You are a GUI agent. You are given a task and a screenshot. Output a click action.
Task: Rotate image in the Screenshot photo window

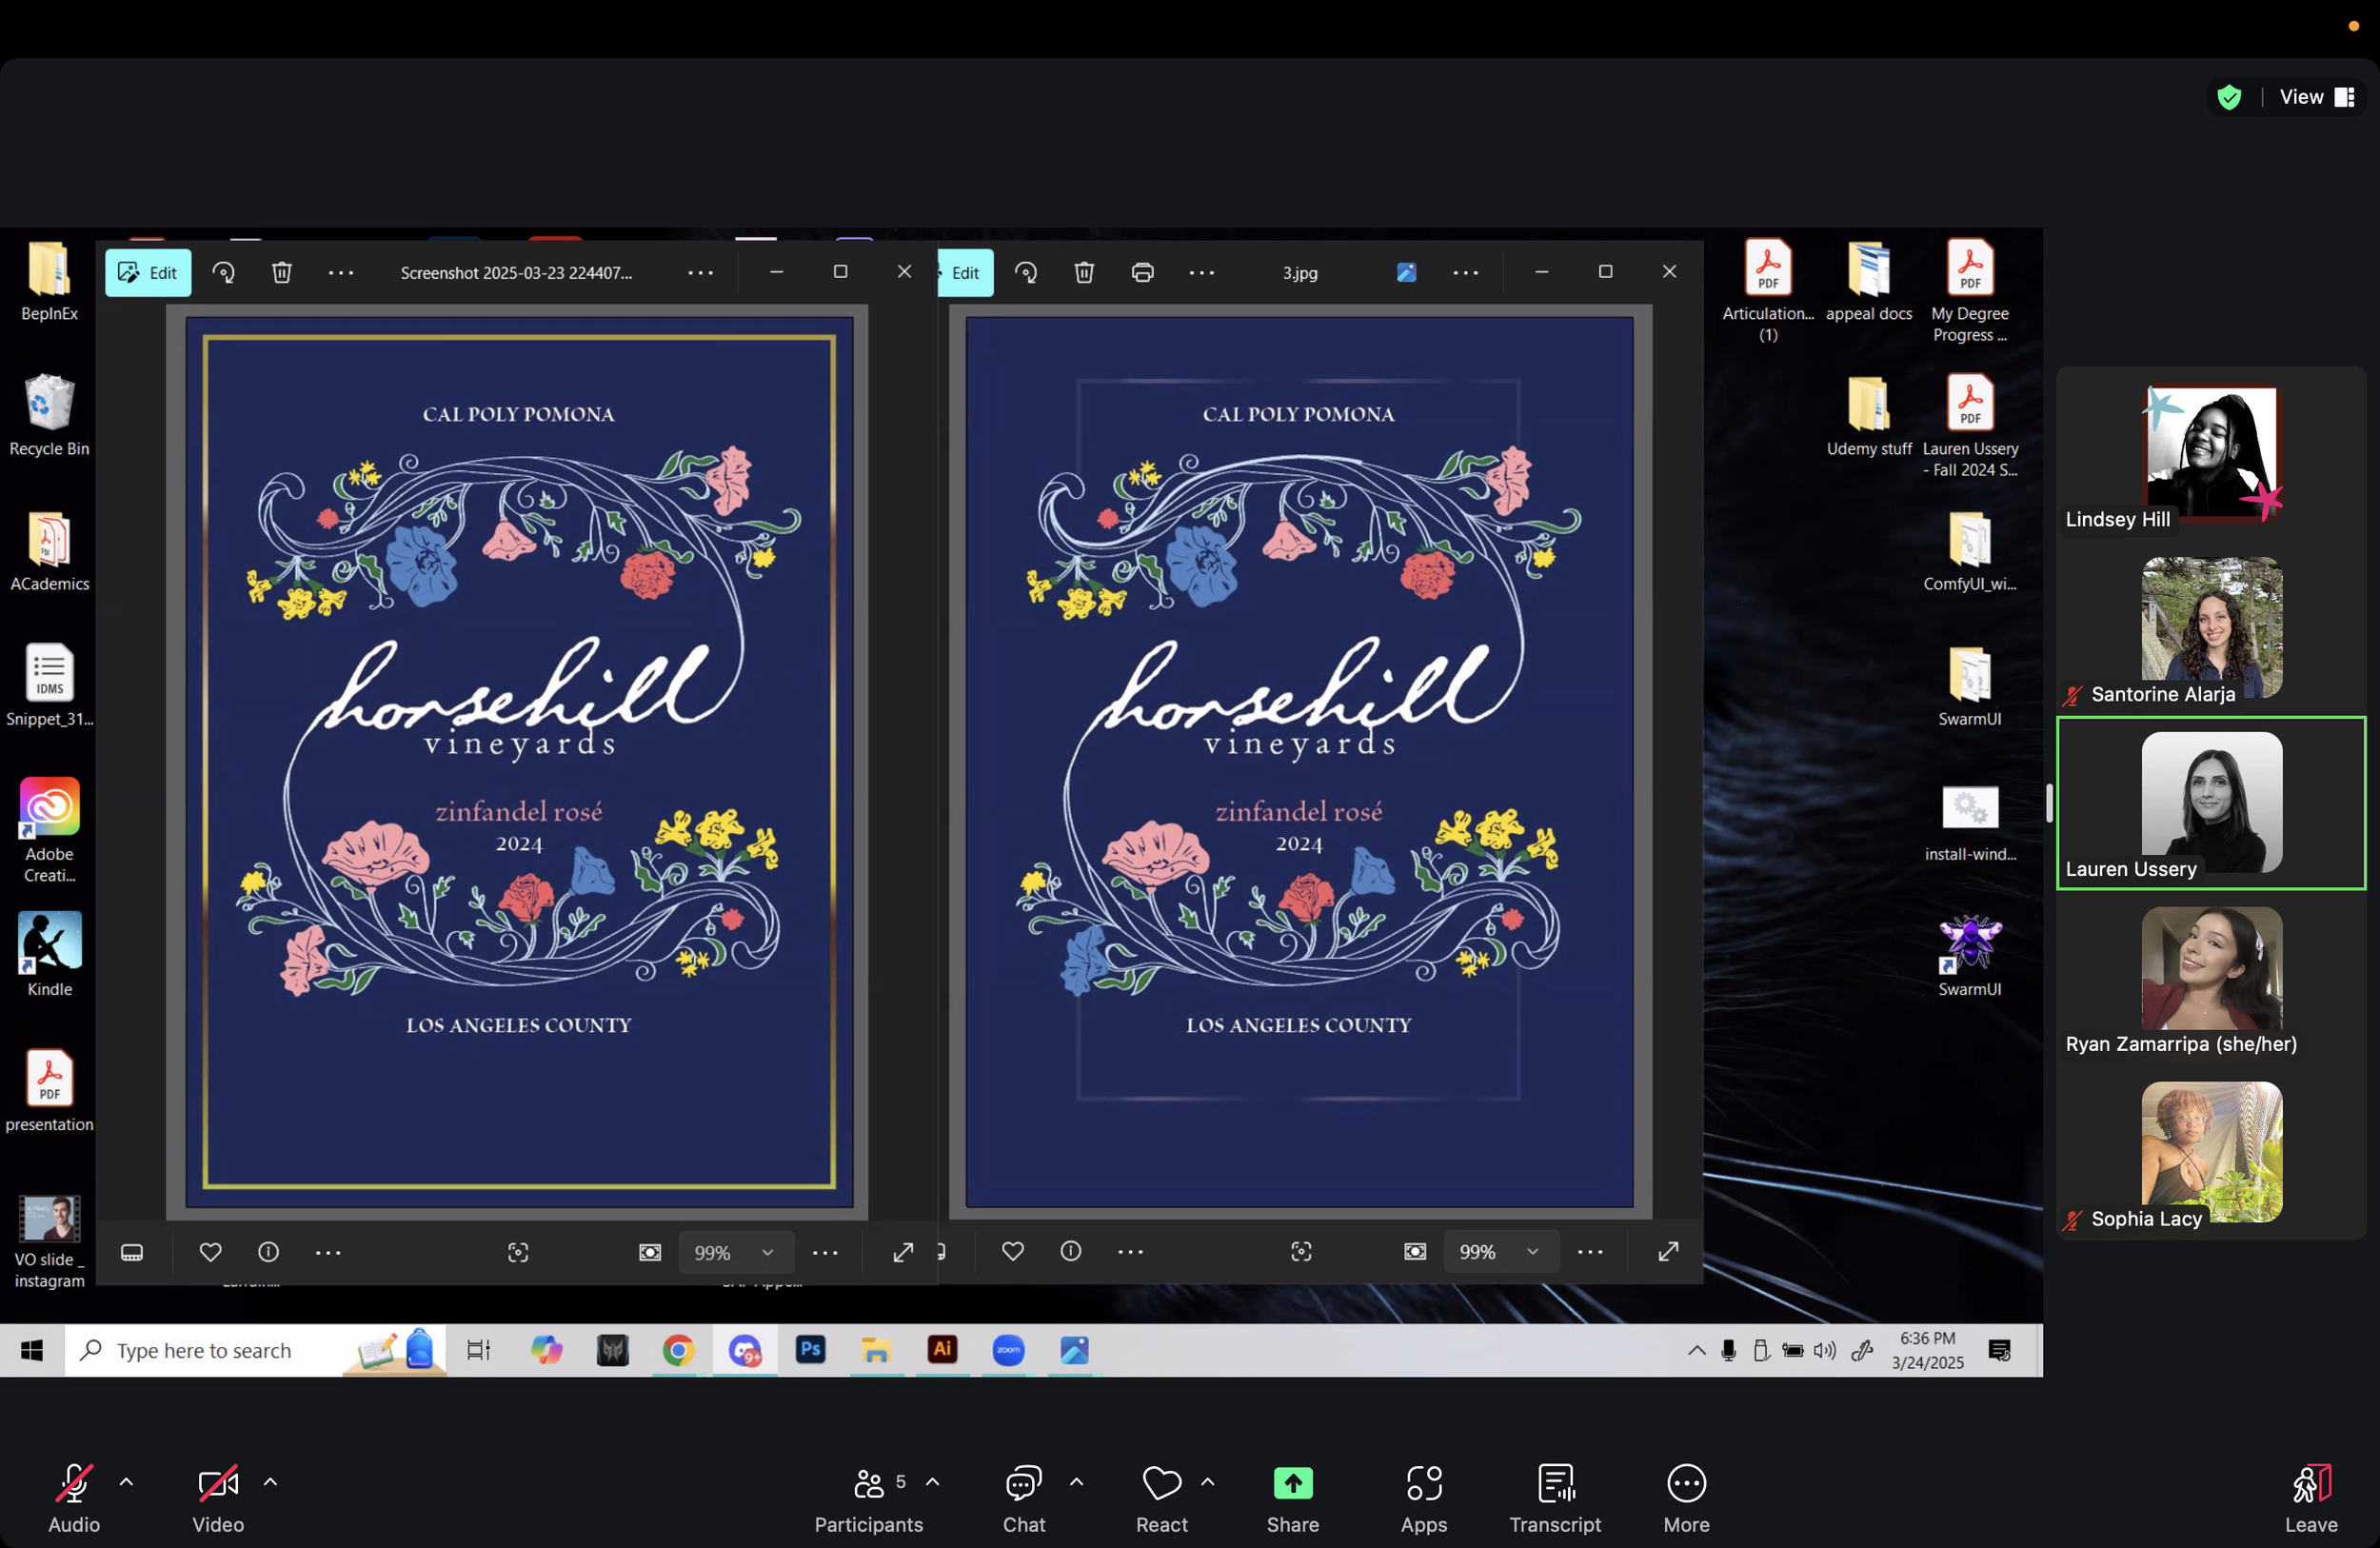[224, 273]
